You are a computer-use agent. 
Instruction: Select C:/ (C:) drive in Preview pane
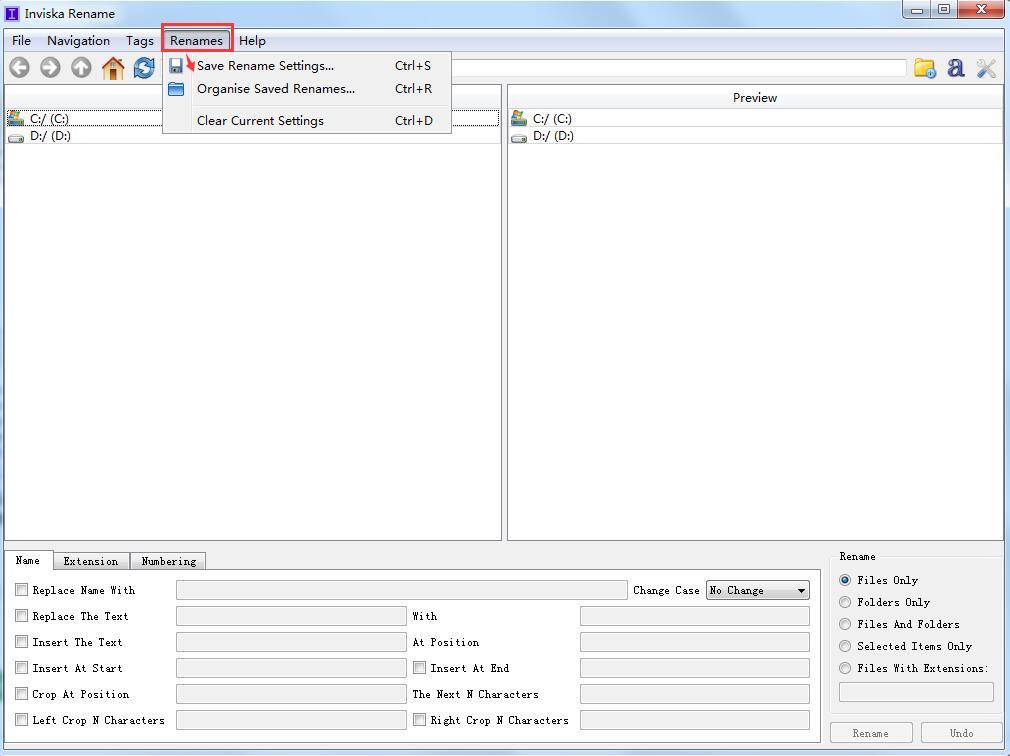(x=755, y=118)
